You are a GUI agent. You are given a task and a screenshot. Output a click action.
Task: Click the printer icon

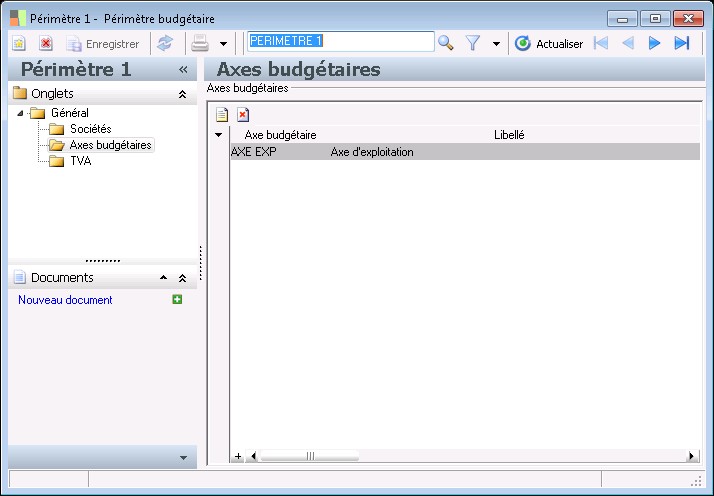point(199,43)
